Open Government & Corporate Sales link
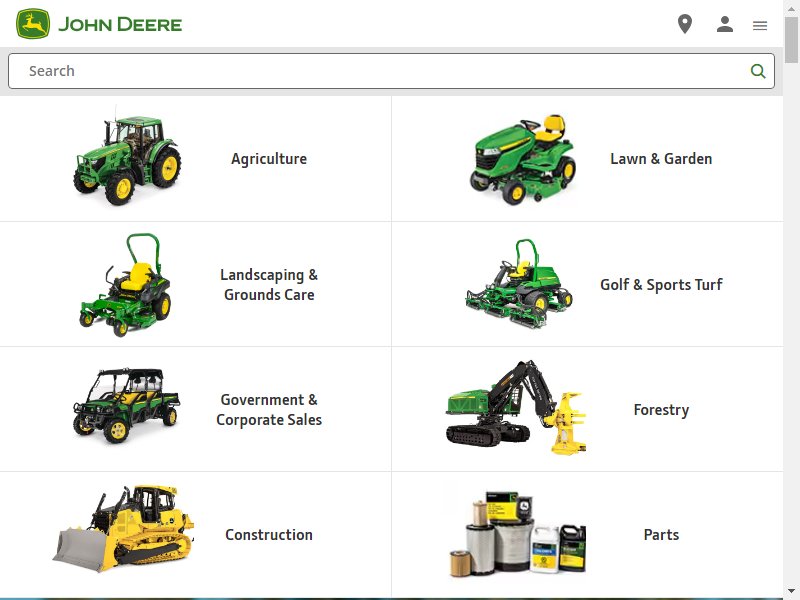The height and width of the screenshot is (600, 800). tap(269, 409)
